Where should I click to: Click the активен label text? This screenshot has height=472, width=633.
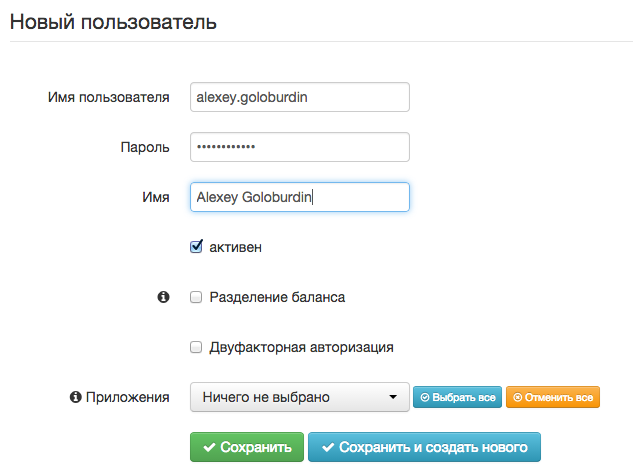(236, 246)
